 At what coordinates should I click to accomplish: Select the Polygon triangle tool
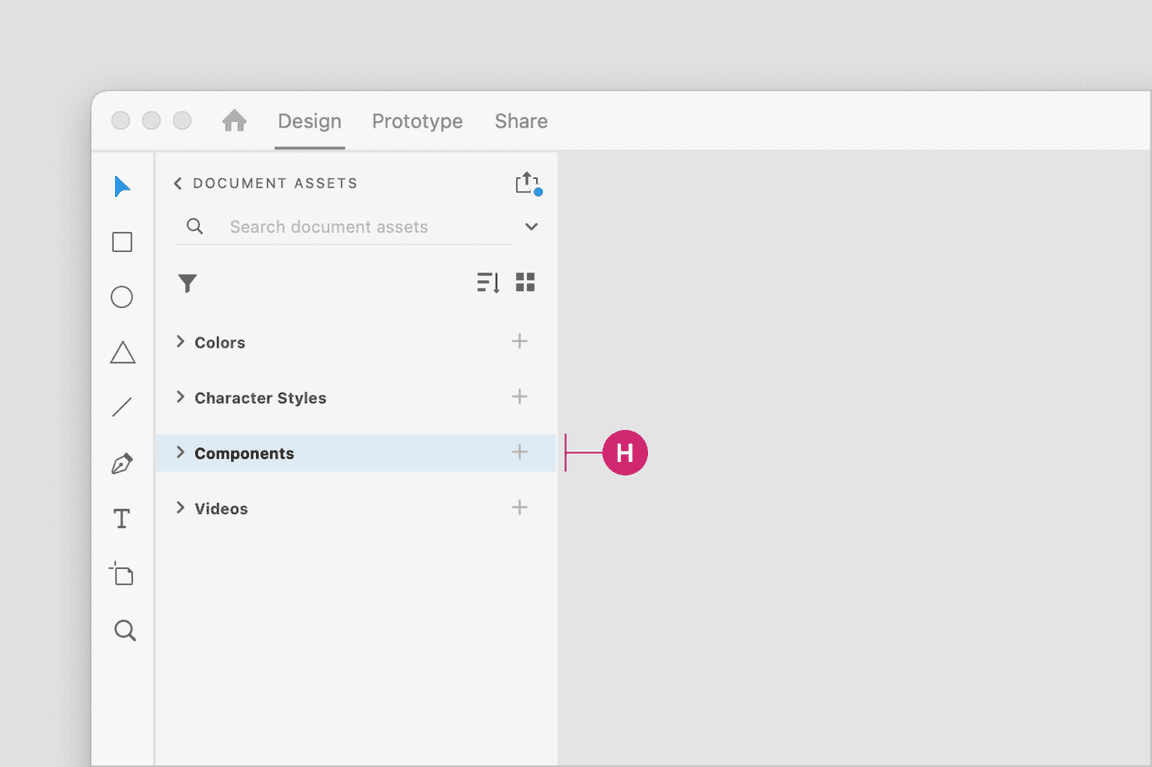tap(122, 353)
